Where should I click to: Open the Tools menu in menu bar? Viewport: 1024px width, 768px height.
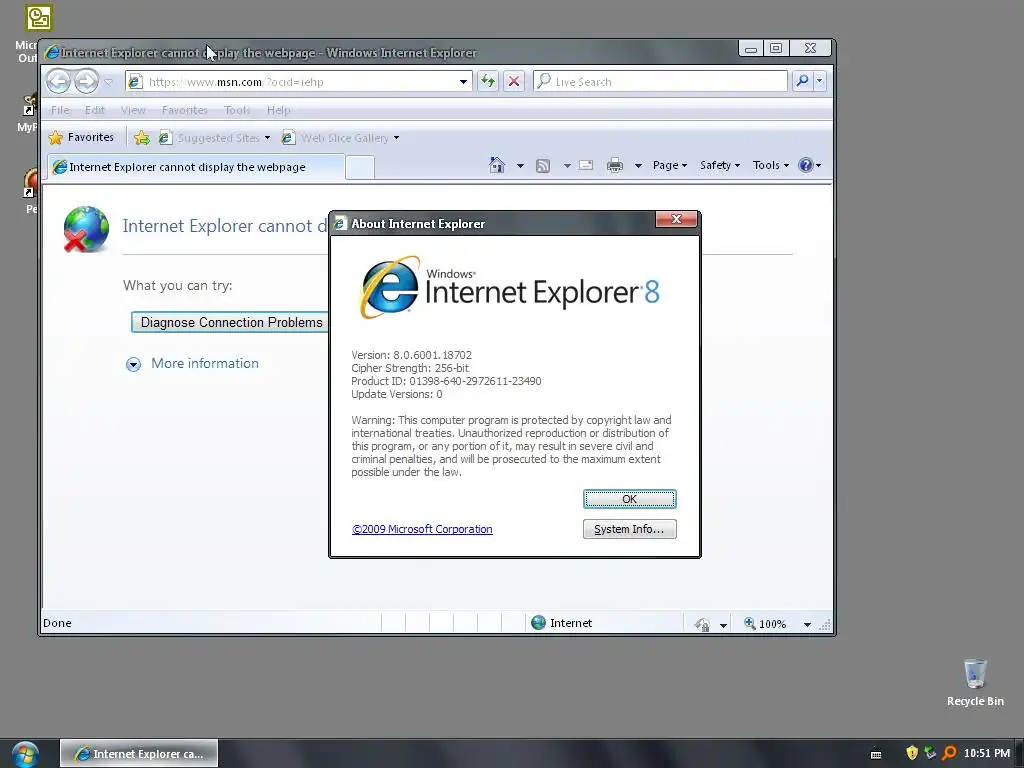coord(237,110)
